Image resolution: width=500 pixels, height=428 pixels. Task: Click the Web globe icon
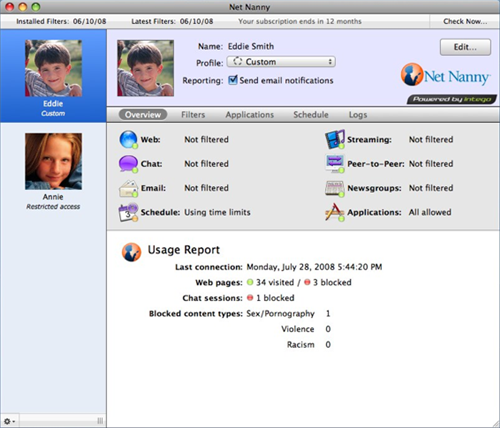pos(128,139)
